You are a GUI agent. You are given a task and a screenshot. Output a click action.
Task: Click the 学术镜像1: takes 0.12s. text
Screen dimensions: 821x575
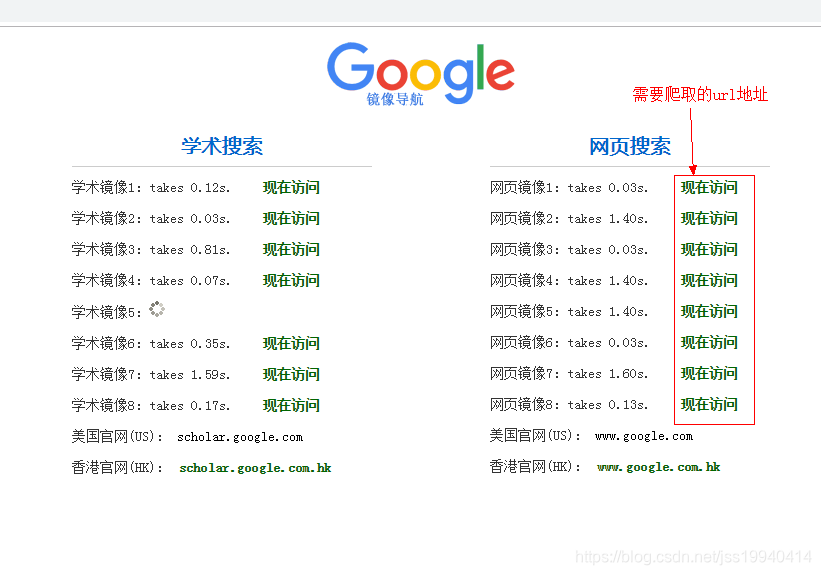point(151,187)
